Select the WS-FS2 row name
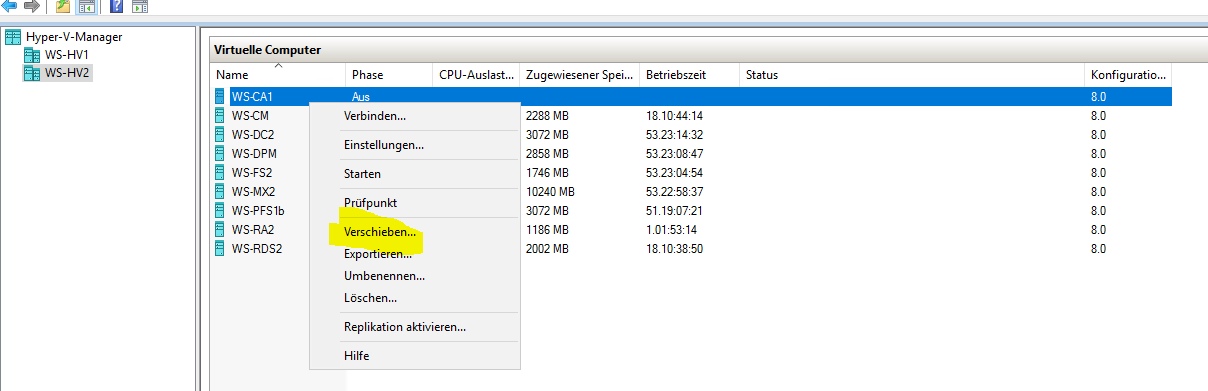The image size is (1208, 391). [252, 173]
